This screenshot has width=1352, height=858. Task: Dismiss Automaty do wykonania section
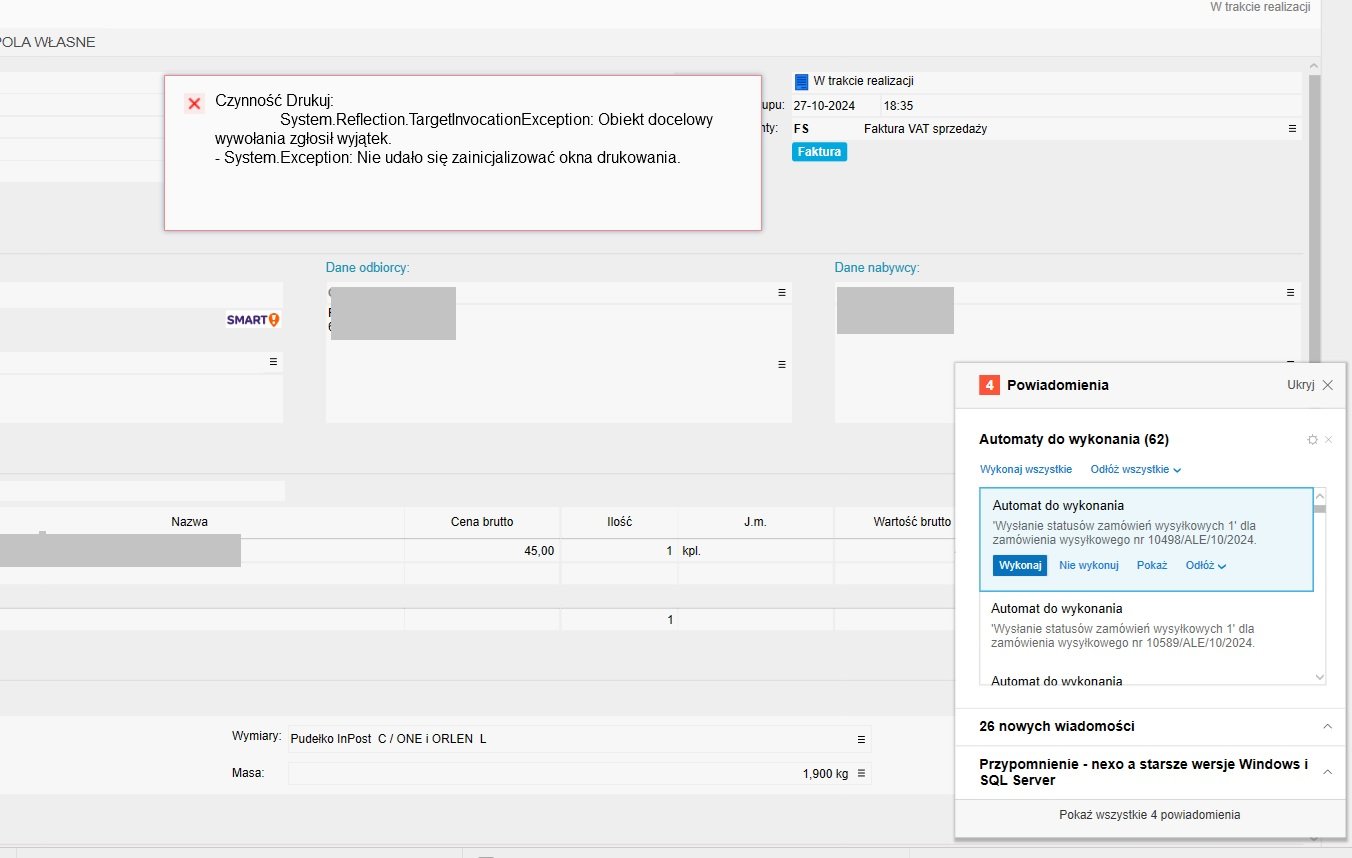point(1329,440)
